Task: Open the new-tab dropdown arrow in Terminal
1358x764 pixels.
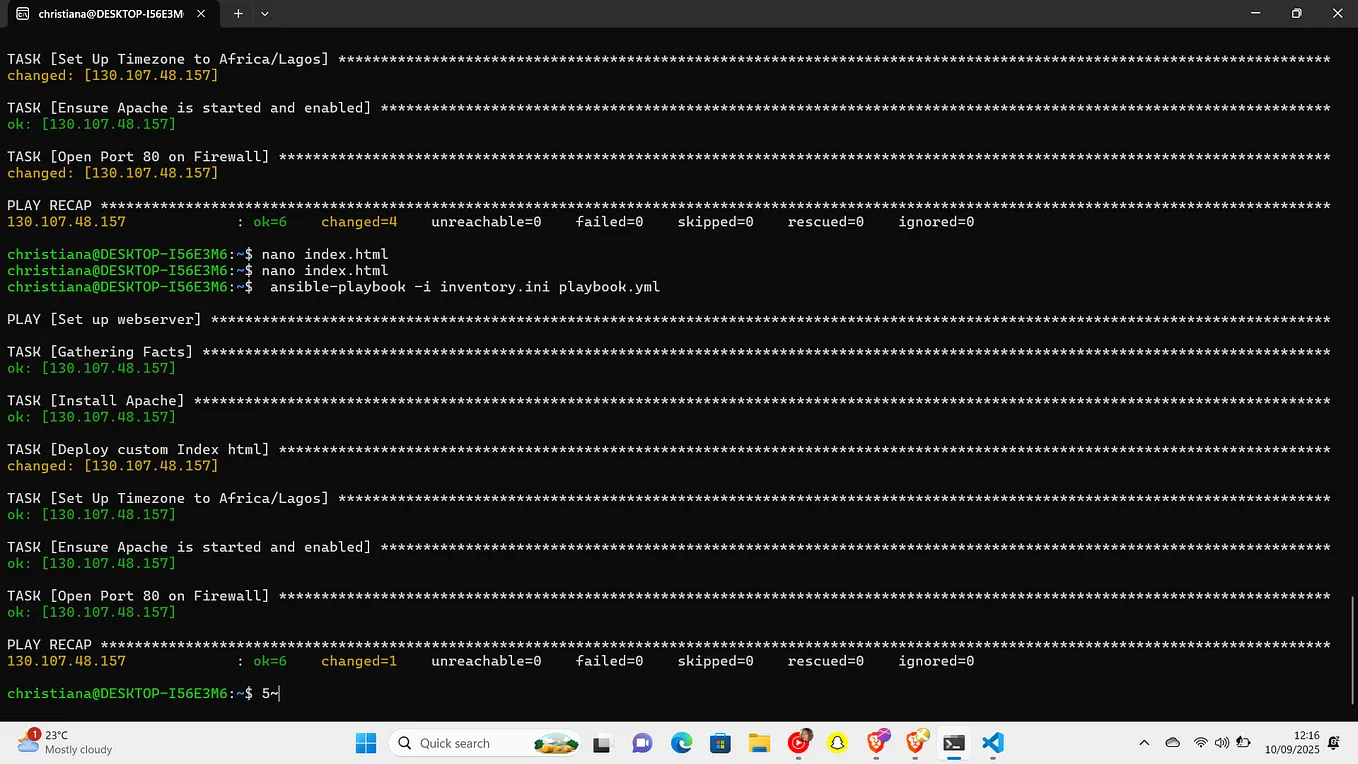Action: [263, 14]
